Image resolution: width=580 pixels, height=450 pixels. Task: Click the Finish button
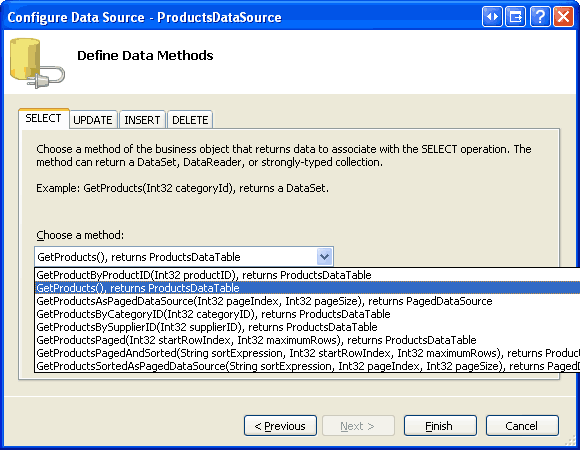[x=440, y=426]
